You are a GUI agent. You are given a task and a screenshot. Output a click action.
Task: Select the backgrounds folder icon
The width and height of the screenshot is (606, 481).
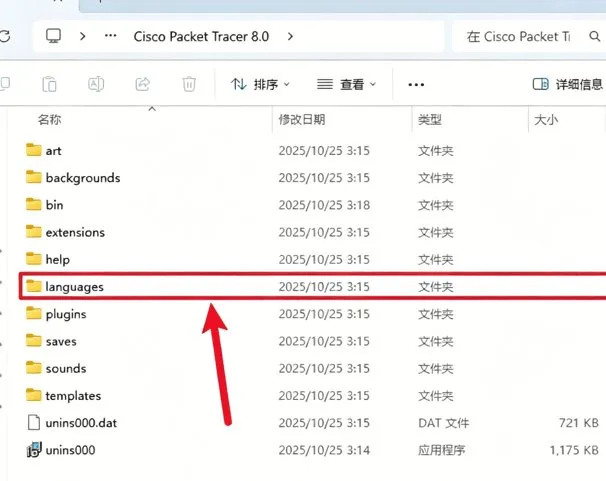(x=34, y=177)
